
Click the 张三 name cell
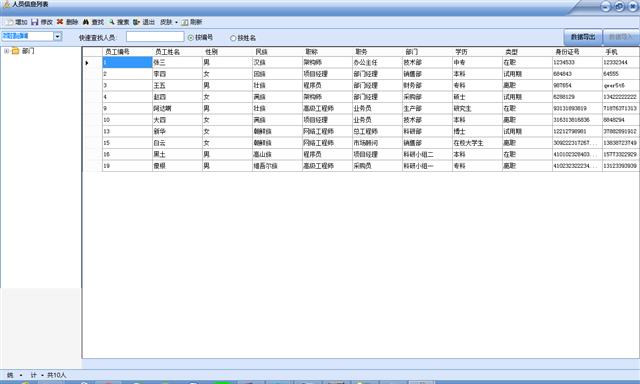tap(177, 62)
